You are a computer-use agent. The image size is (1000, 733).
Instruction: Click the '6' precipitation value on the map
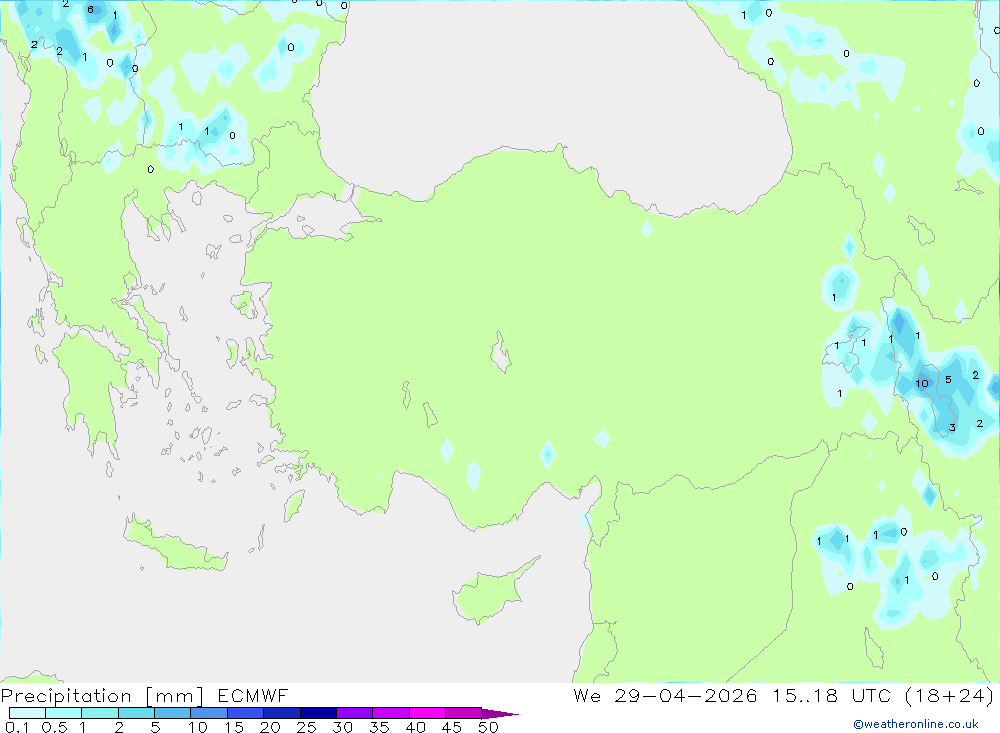91,10
